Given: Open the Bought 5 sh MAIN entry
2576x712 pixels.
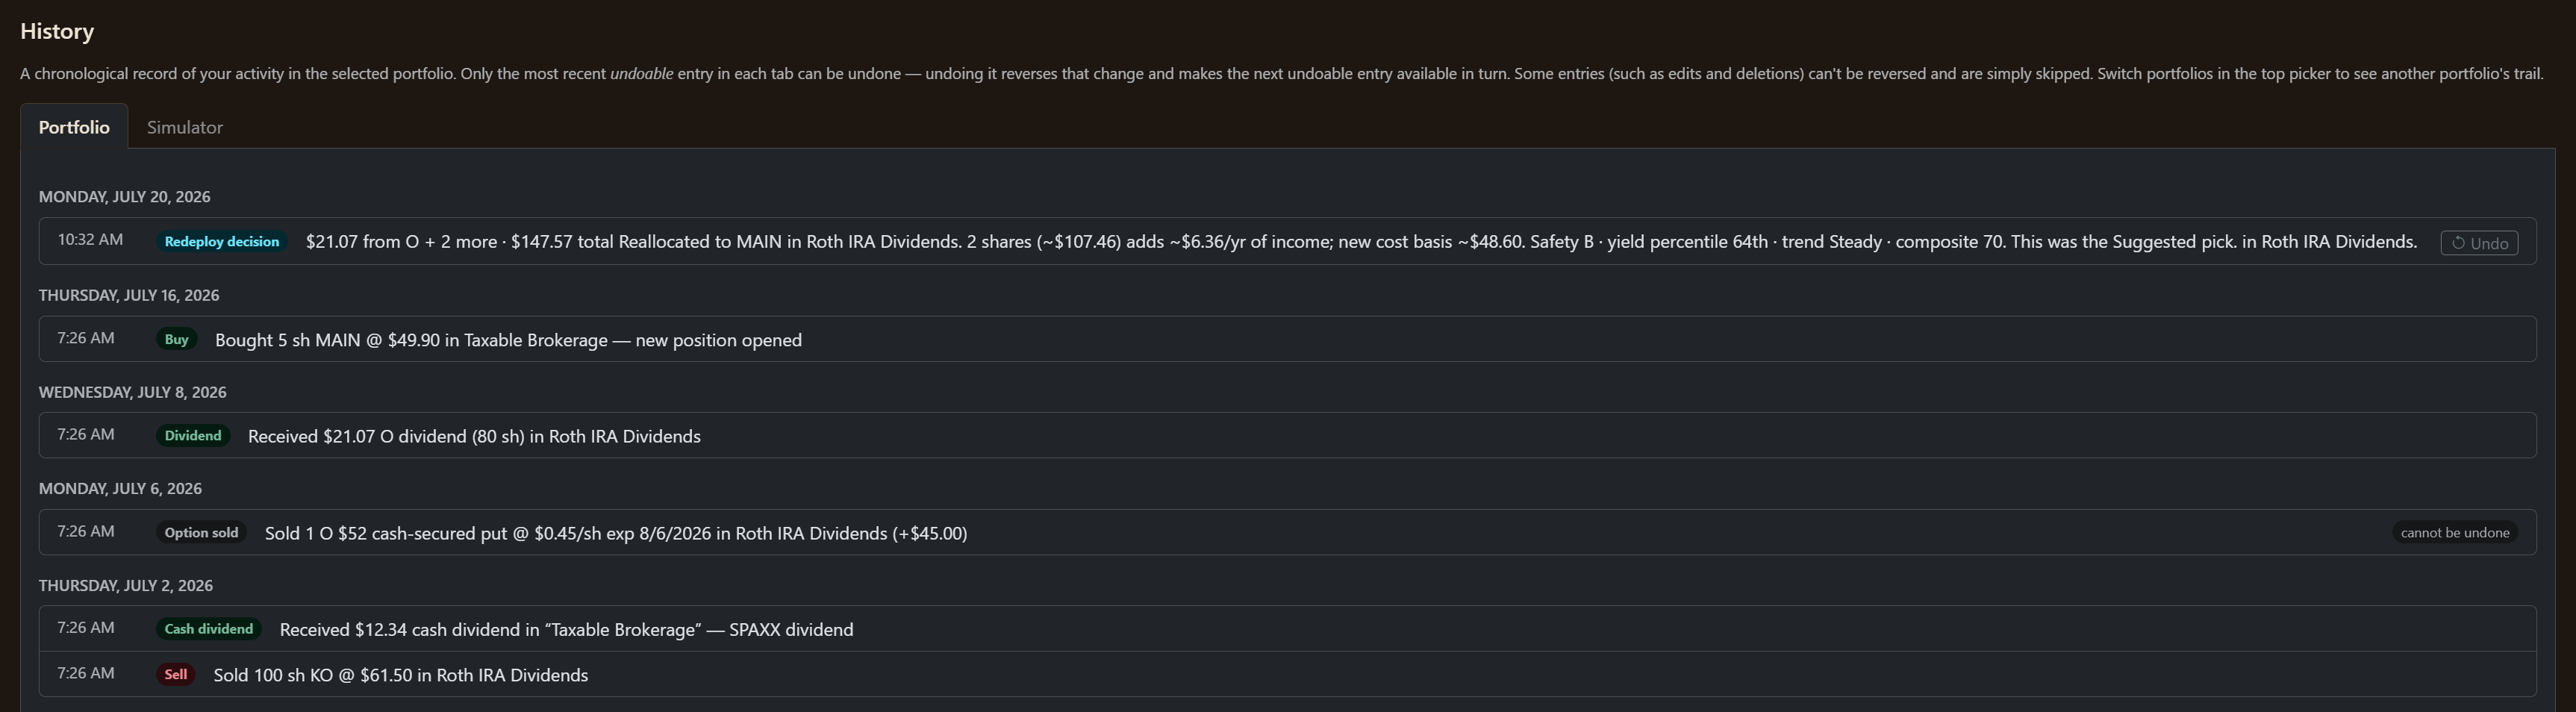Looking at the screenshot, I should point(1287,339).
